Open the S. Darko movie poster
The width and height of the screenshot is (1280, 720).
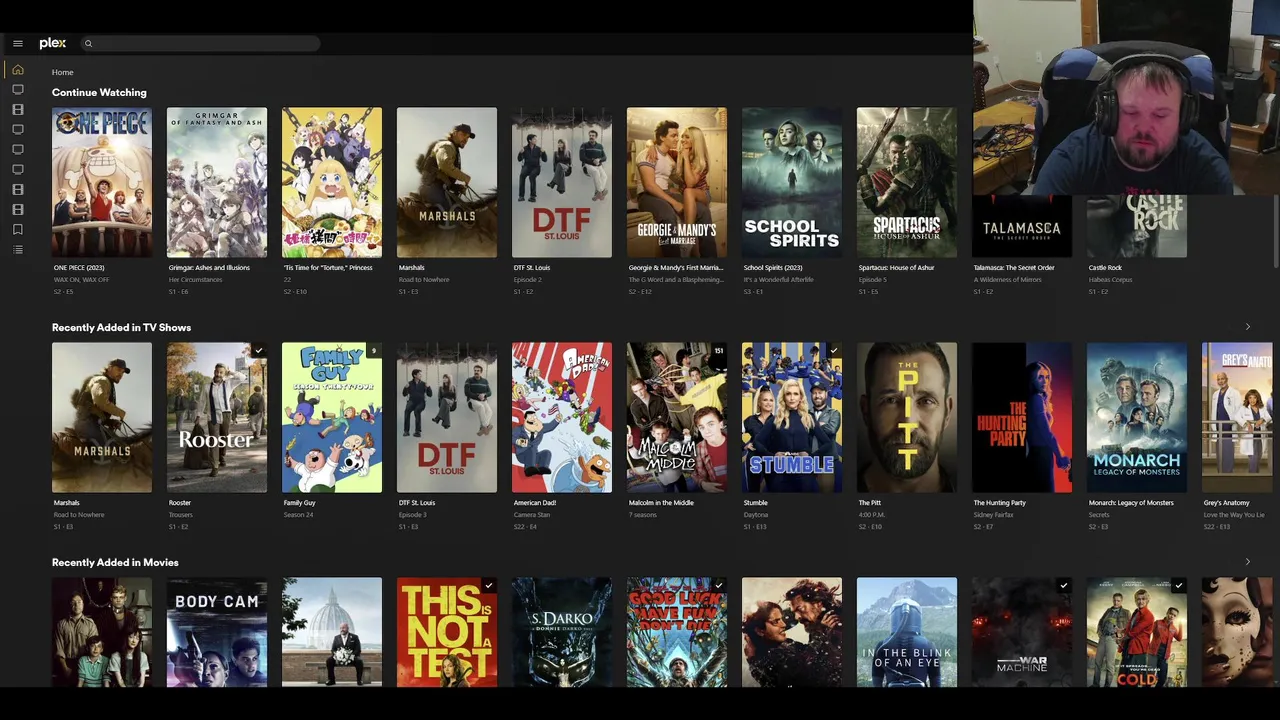point(562,632)
